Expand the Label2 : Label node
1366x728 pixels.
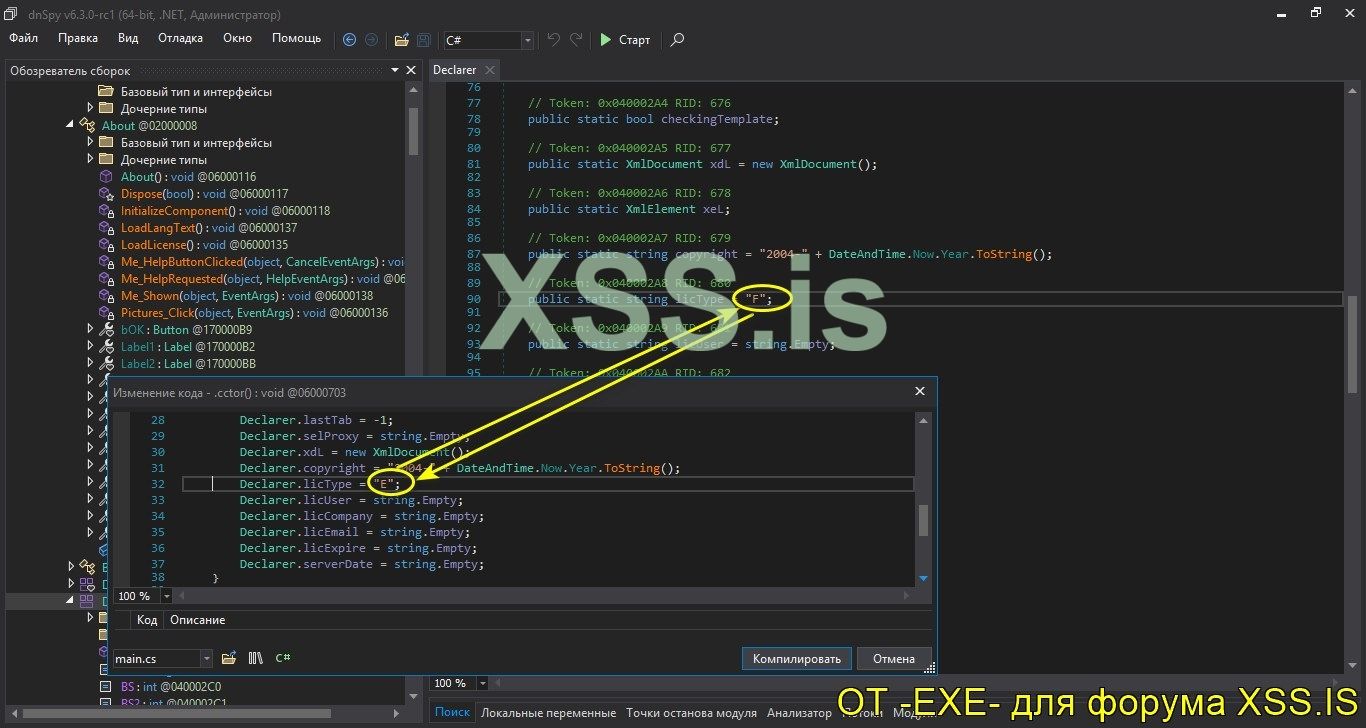coord(89,363)
